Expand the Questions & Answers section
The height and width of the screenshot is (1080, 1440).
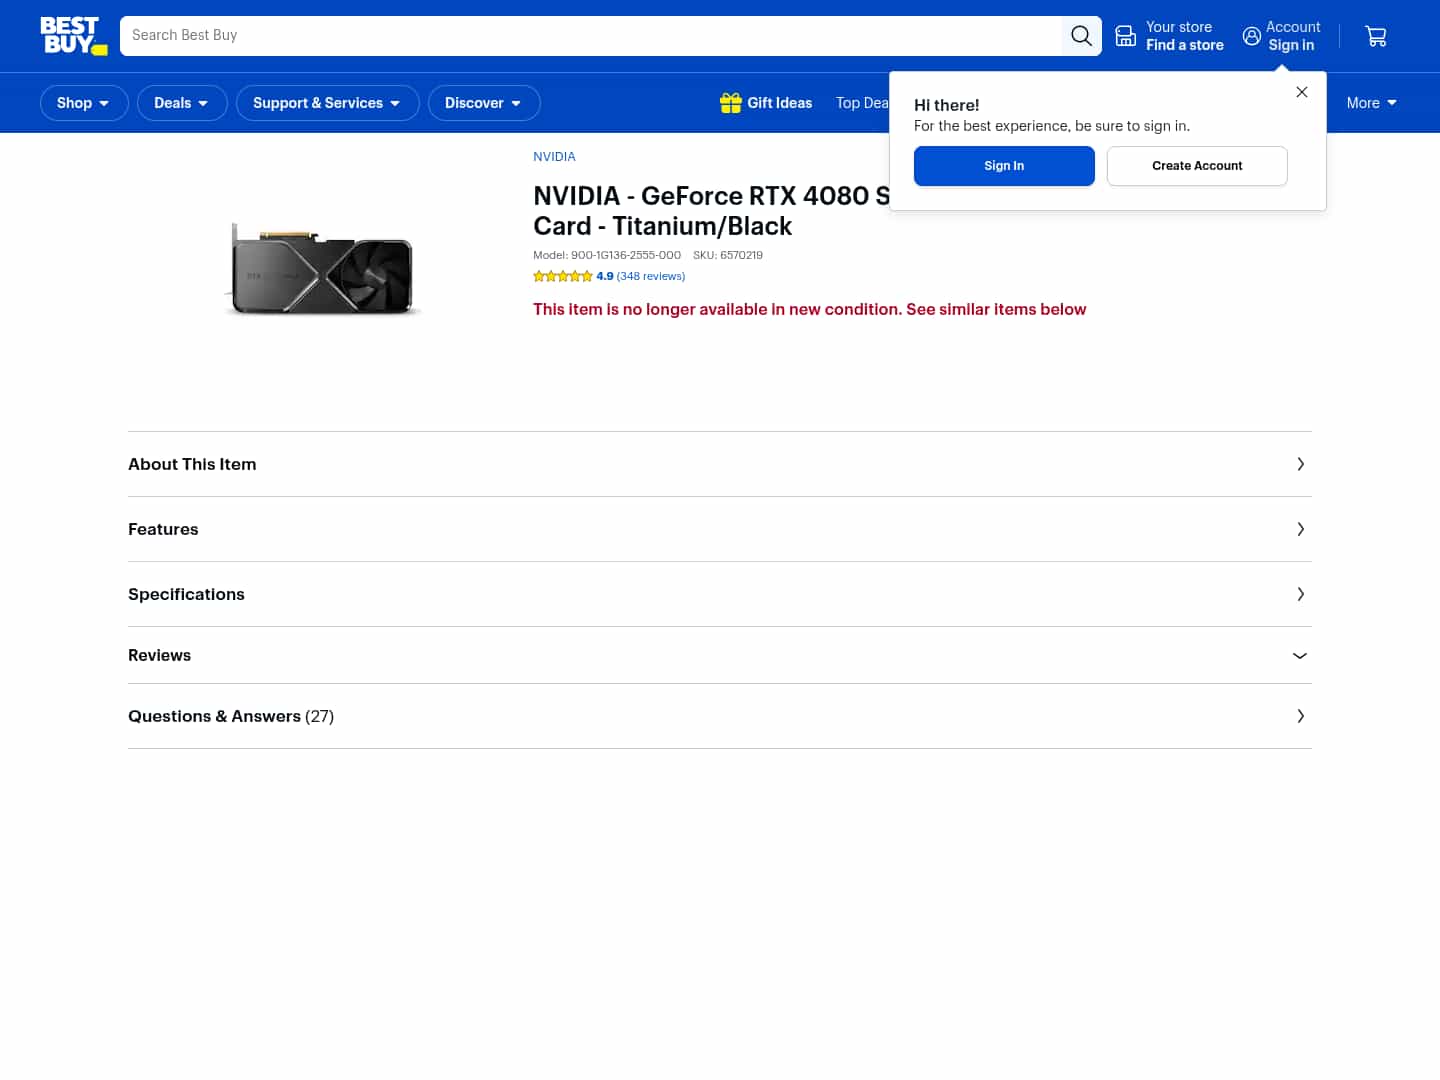pyautogui.click(x=720, y=716)
